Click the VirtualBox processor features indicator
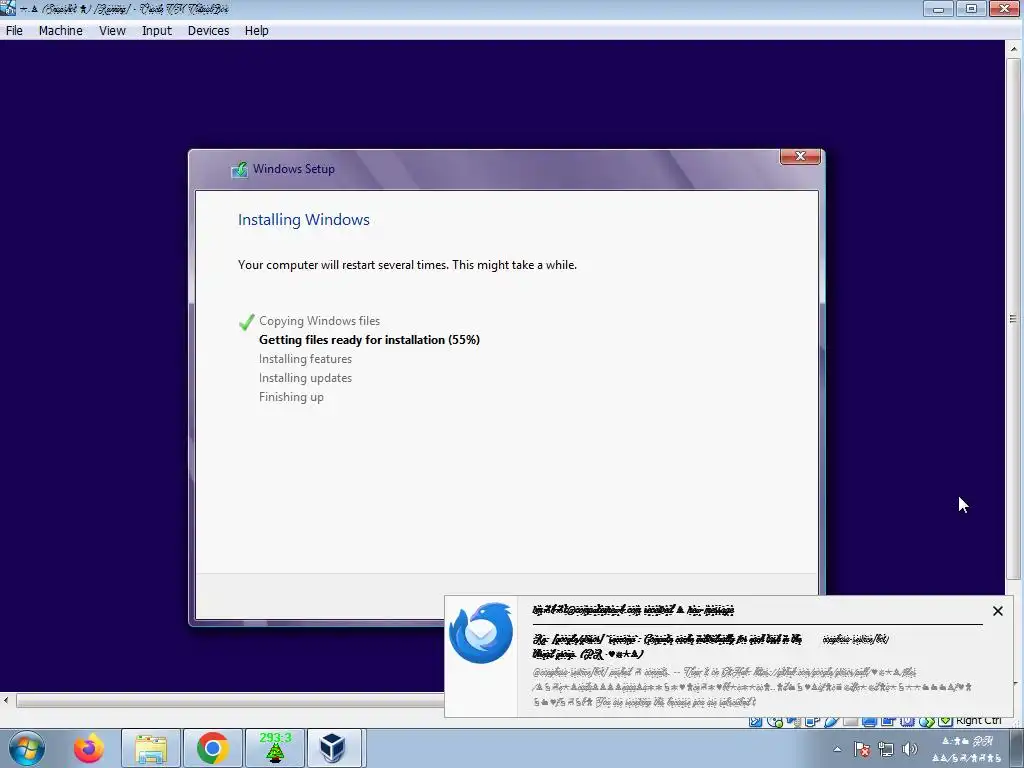The image size is (1024, 768). pos(907,720)
